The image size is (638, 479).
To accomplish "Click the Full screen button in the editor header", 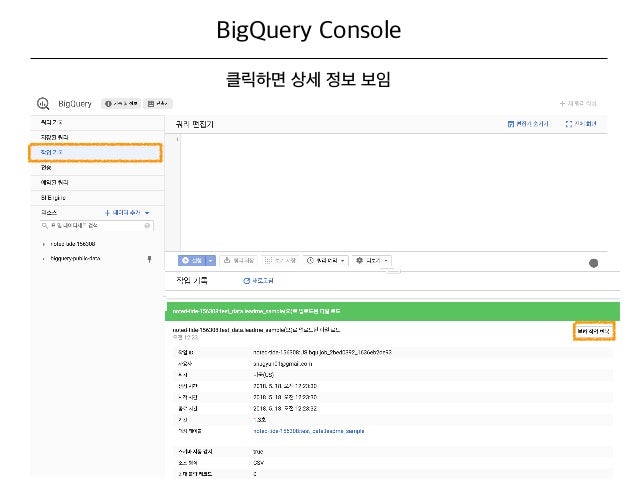I will [581, 124].
